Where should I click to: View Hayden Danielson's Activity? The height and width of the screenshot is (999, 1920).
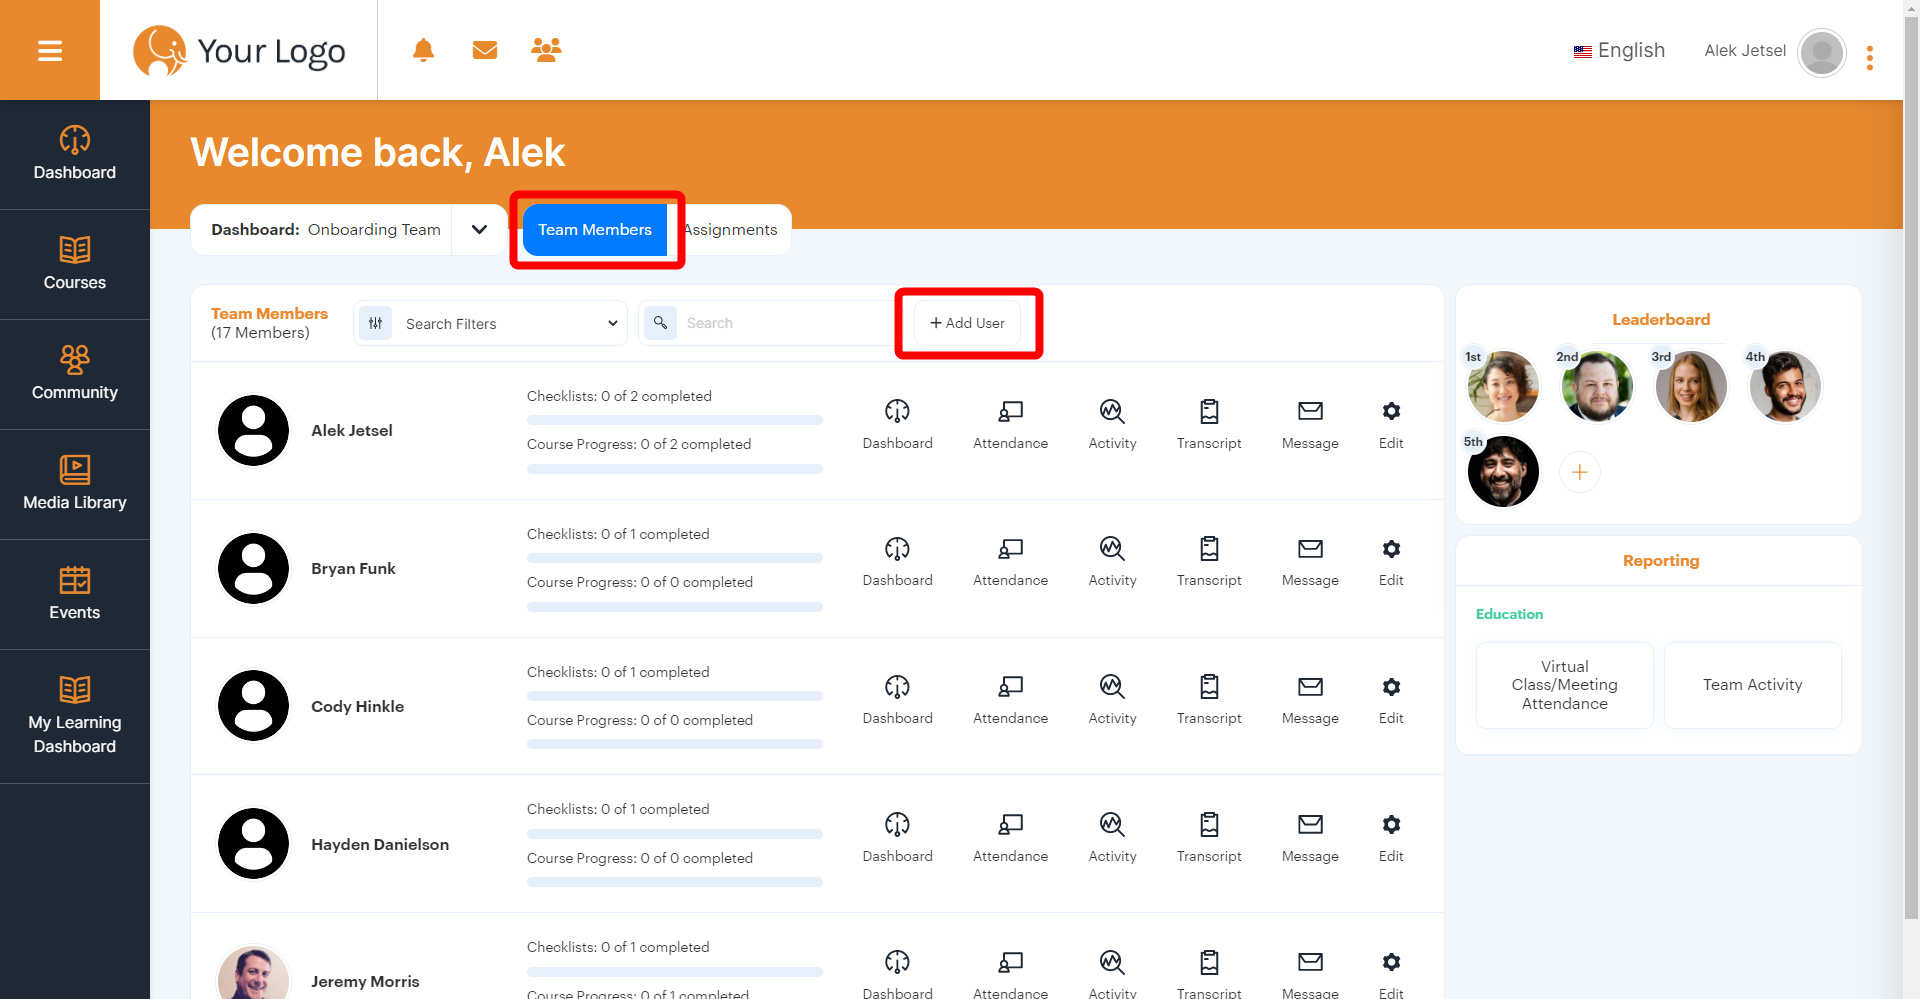pyautogui.click(x=1112, y=838)
